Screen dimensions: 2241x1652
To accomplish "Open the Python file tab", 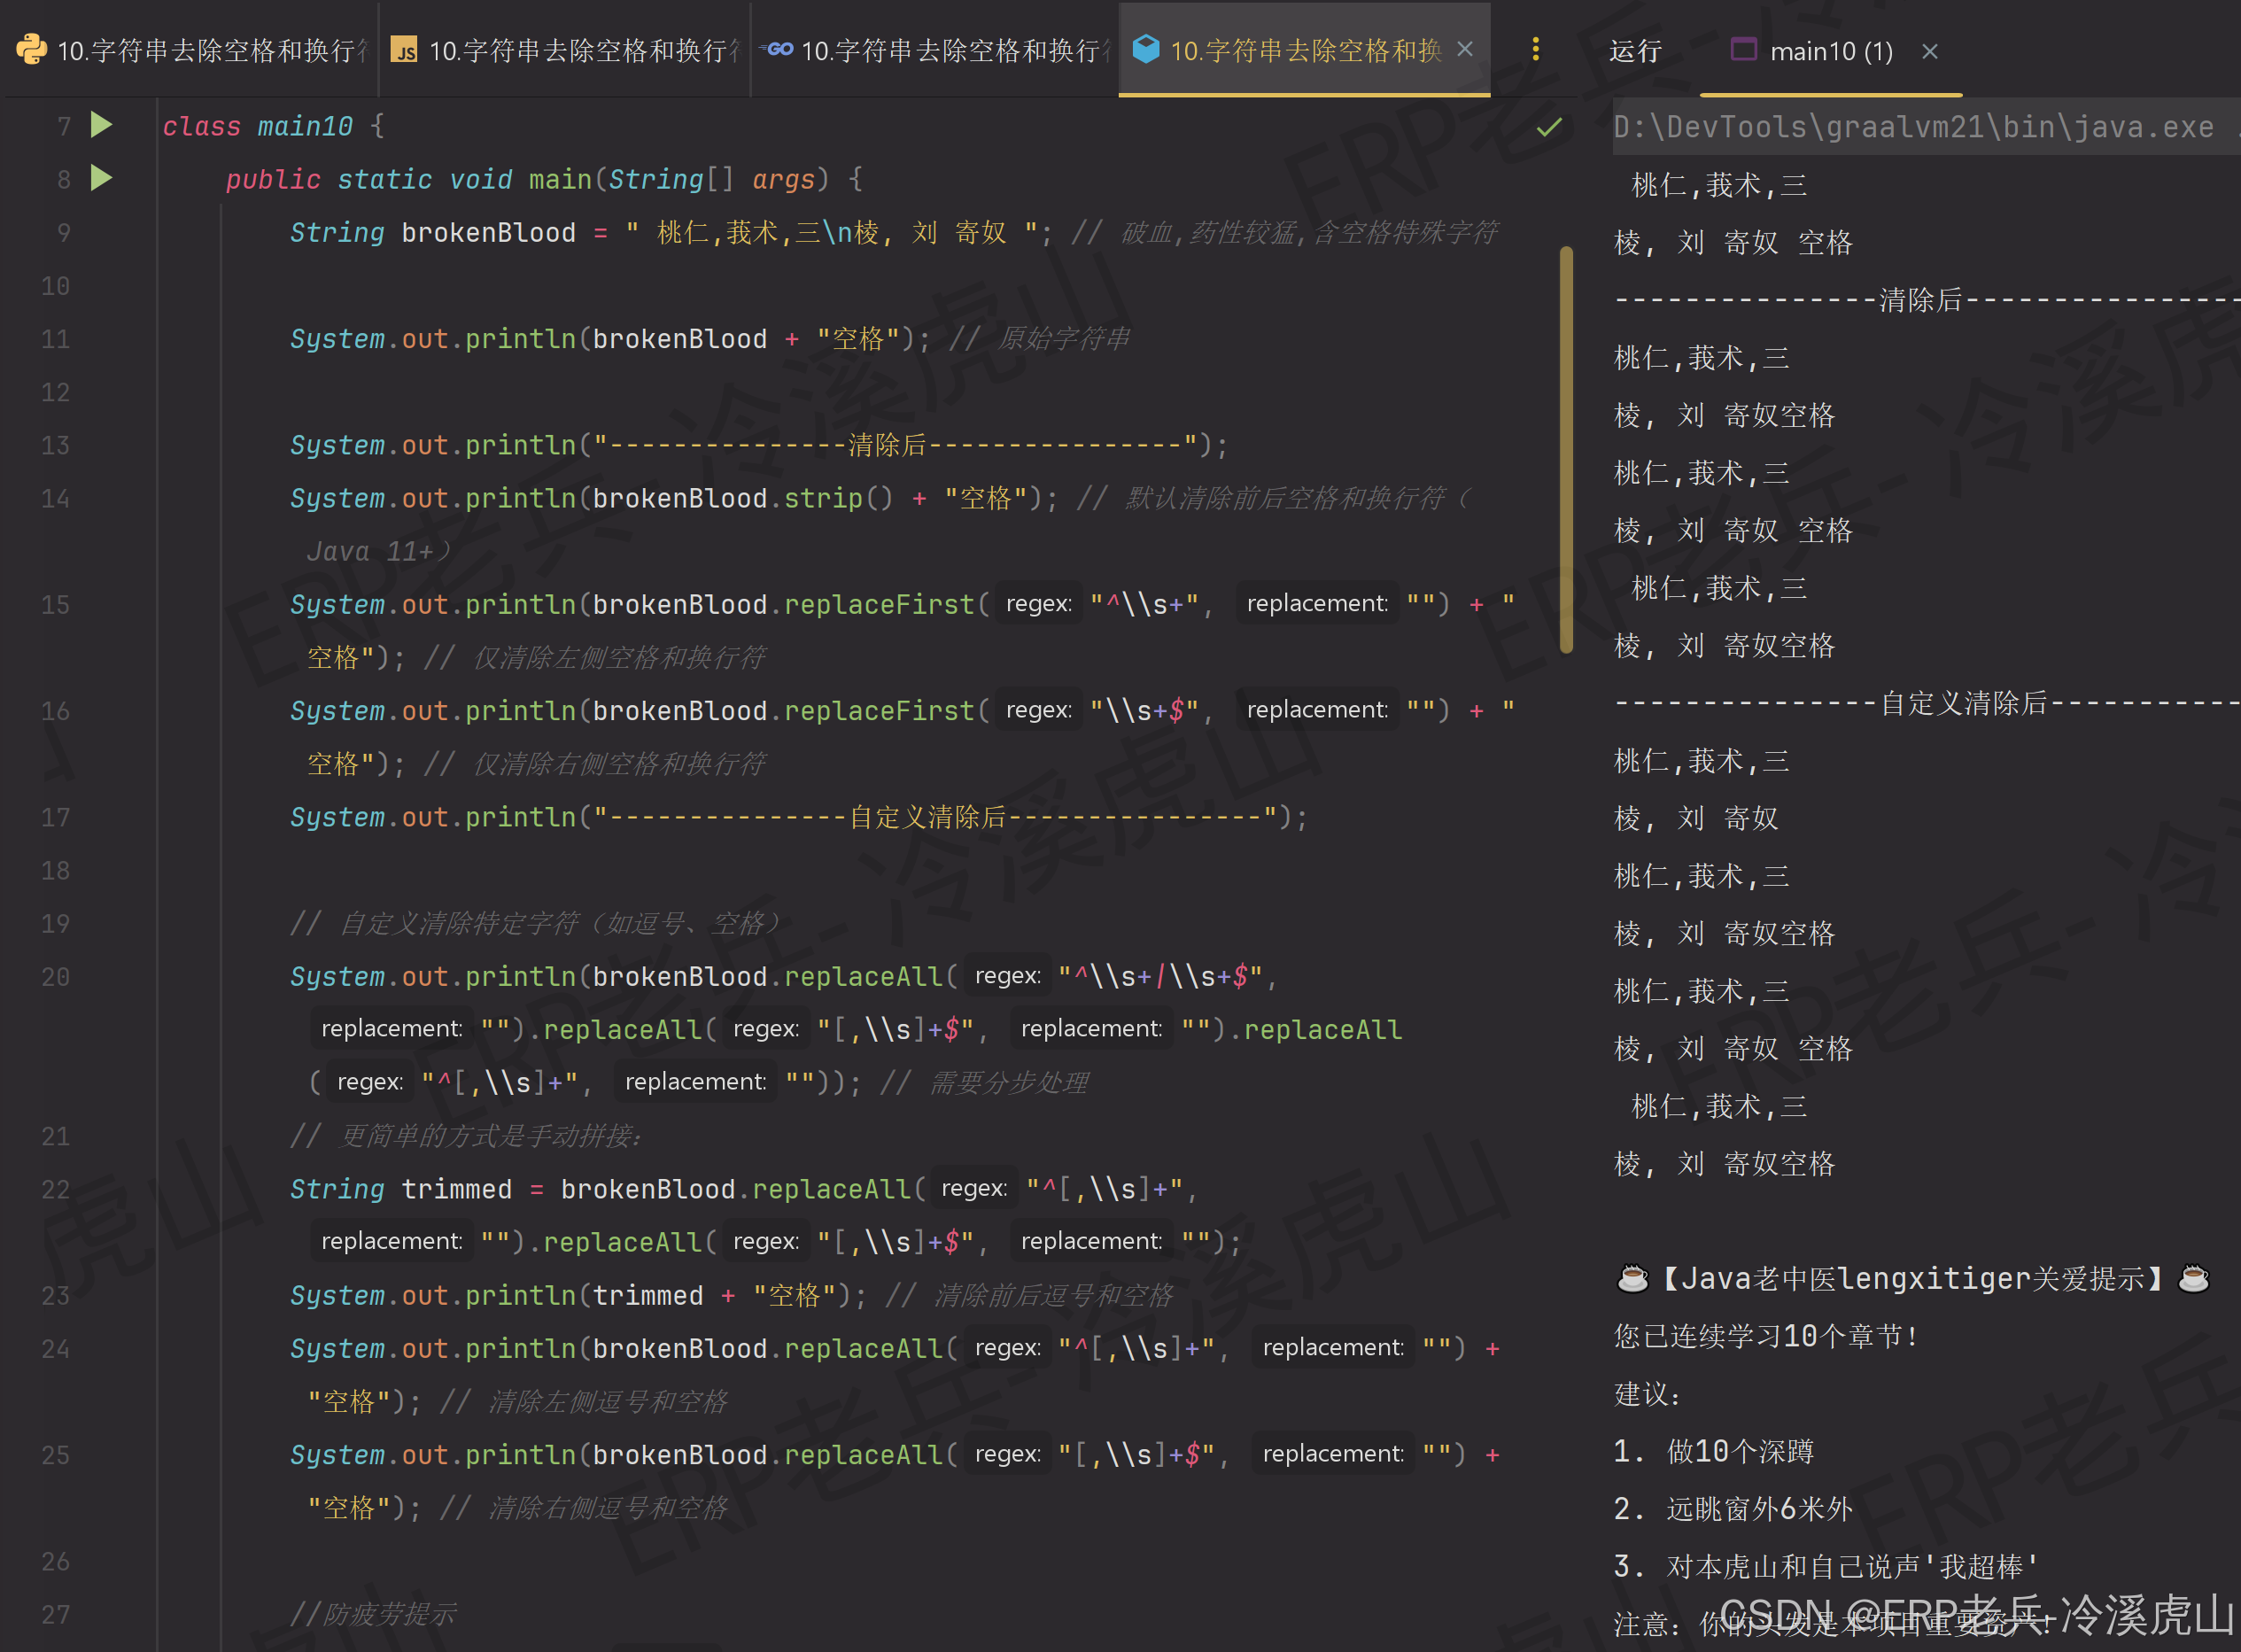I will click(192, 50).
